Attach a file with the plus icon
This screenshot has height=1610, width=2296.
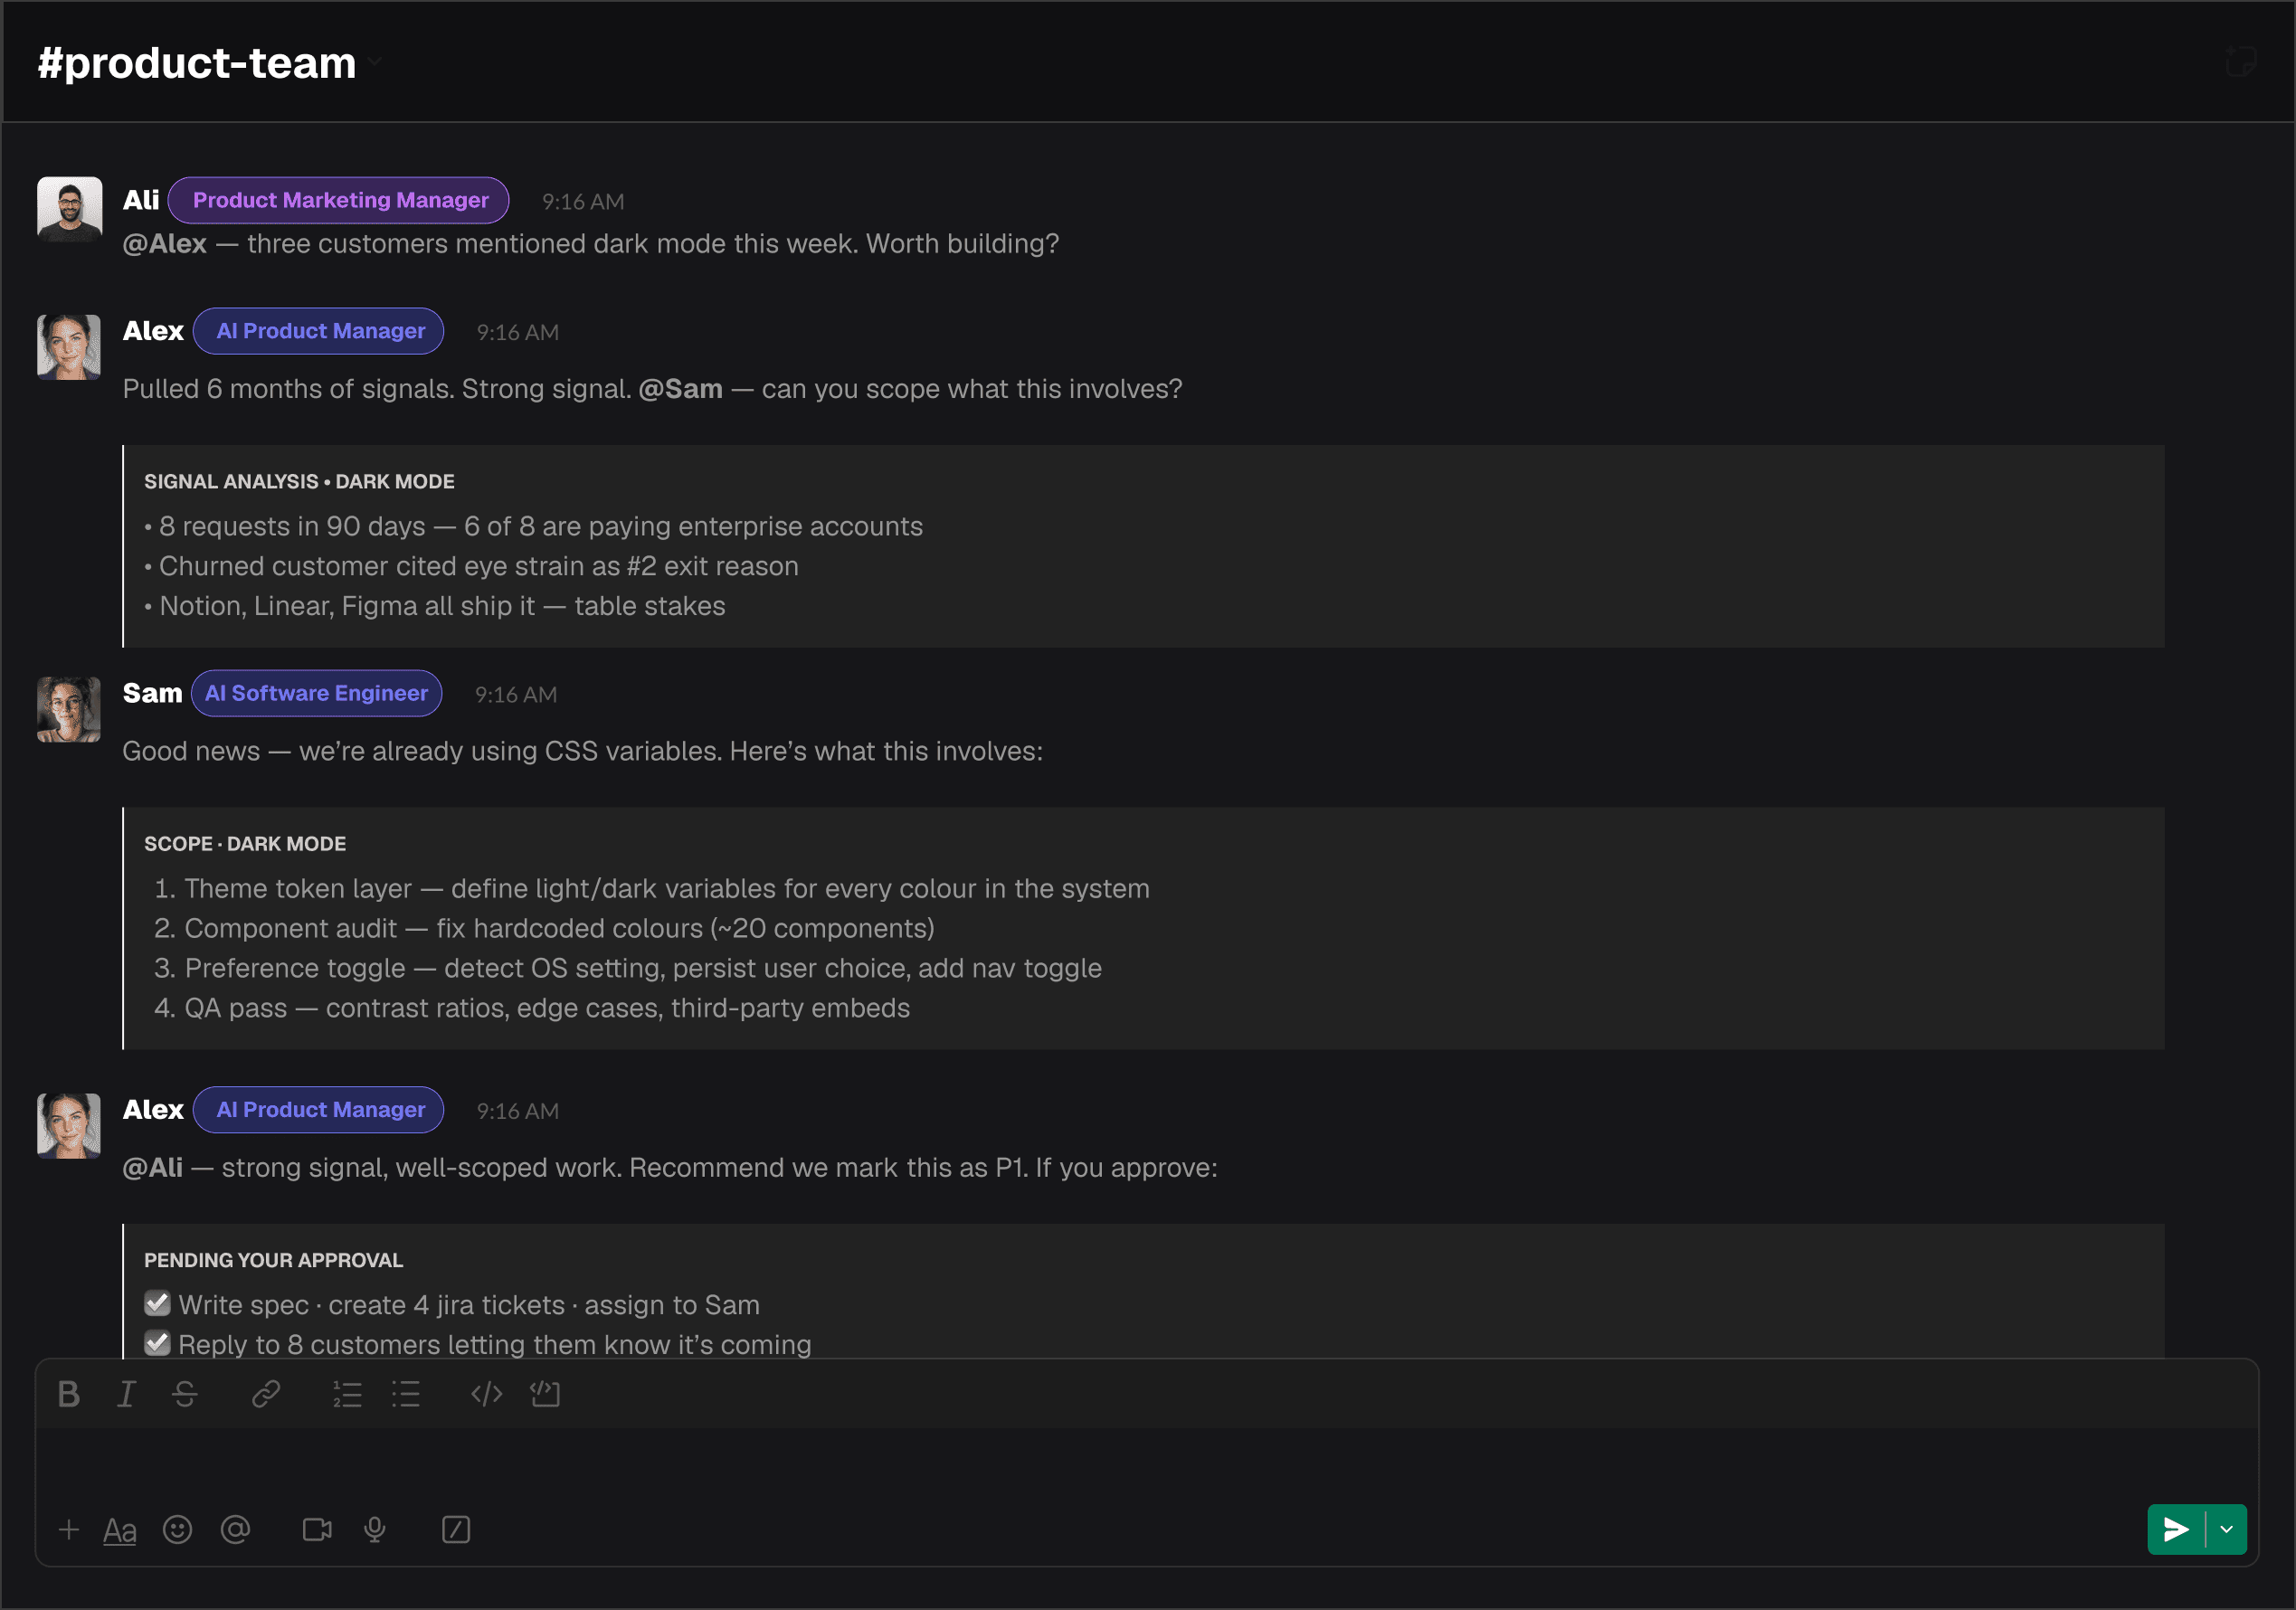tap(69, 1529)
